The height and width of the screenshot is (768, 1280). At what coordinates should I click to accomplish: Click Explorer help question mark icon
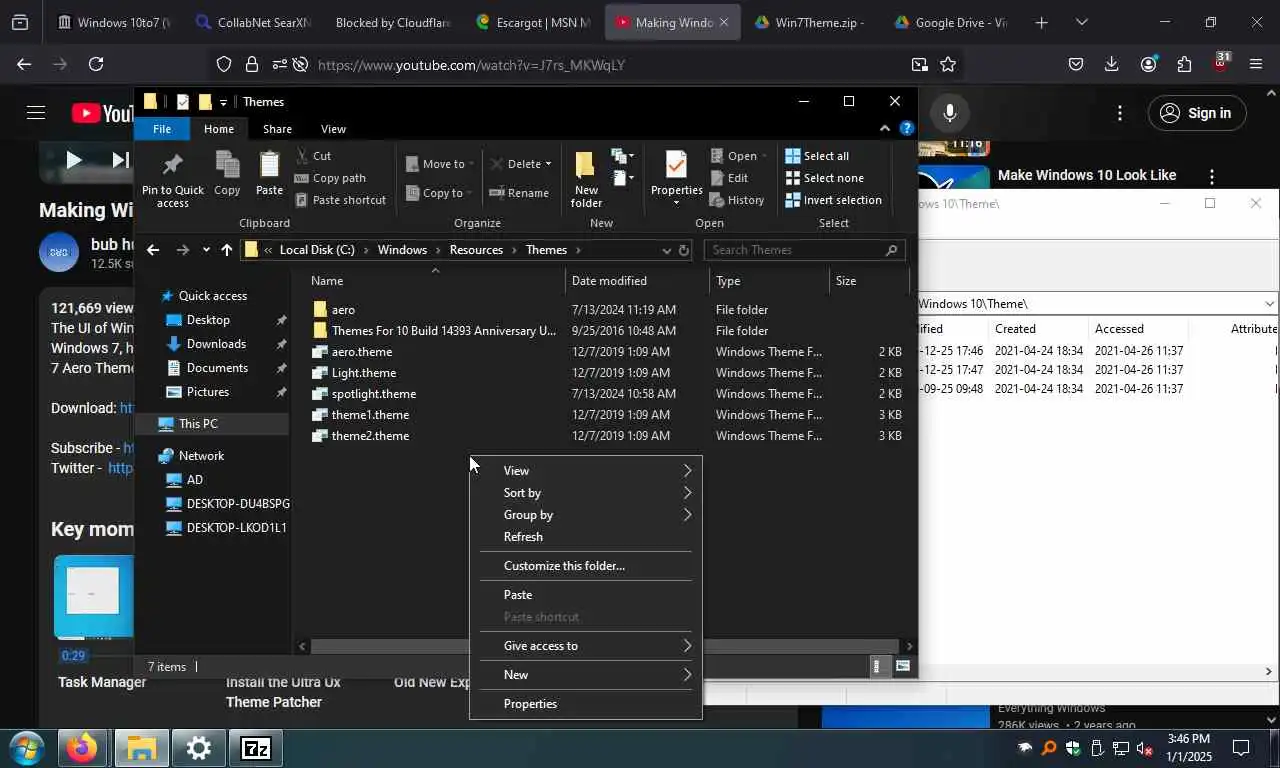tap(906, 128)
